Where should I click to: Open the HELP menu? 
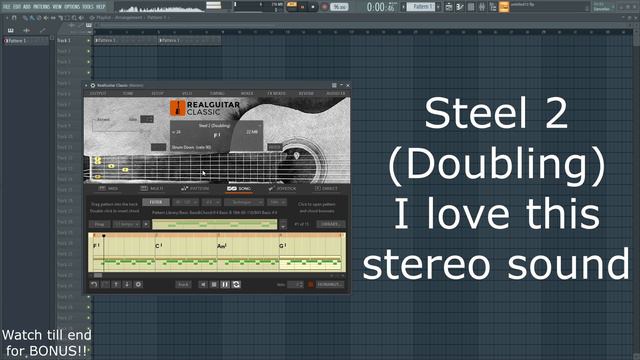point(100,7)
